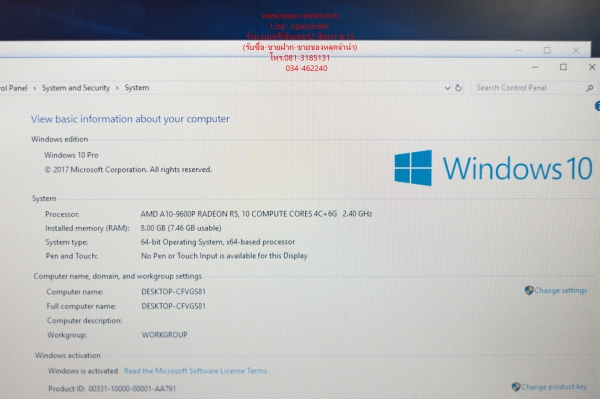Select the 'WORKGROUP' value

click(x=165, y=335)
